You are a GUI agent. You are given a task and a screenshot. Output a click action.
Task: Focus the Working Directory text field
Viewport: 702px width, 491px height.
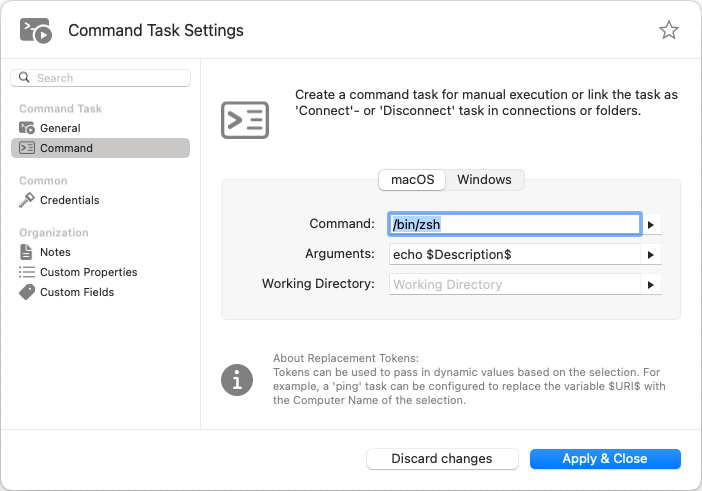click(x=513, y=285)
